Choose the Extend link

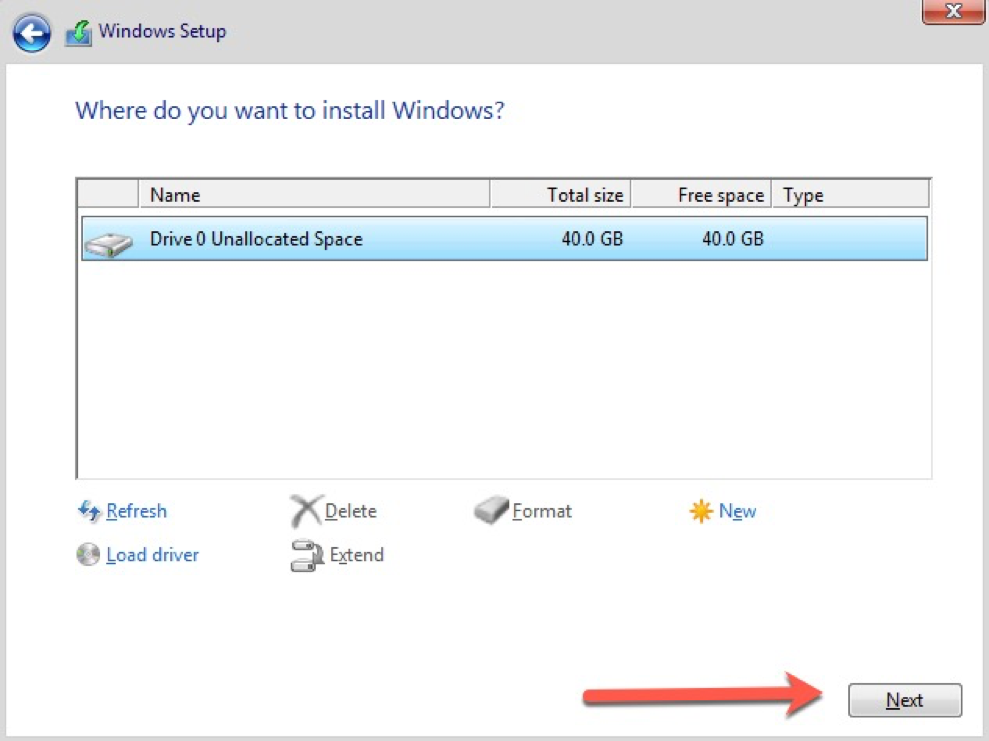point(356,555)
